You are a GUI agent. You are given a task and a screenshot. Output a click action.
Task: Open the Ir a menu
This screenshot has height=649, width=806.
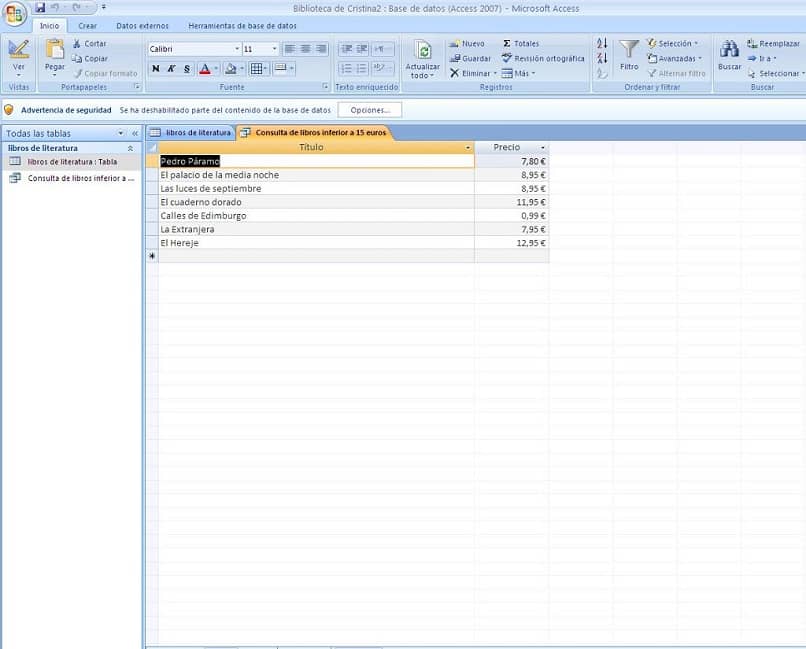[x=761, y=59]
